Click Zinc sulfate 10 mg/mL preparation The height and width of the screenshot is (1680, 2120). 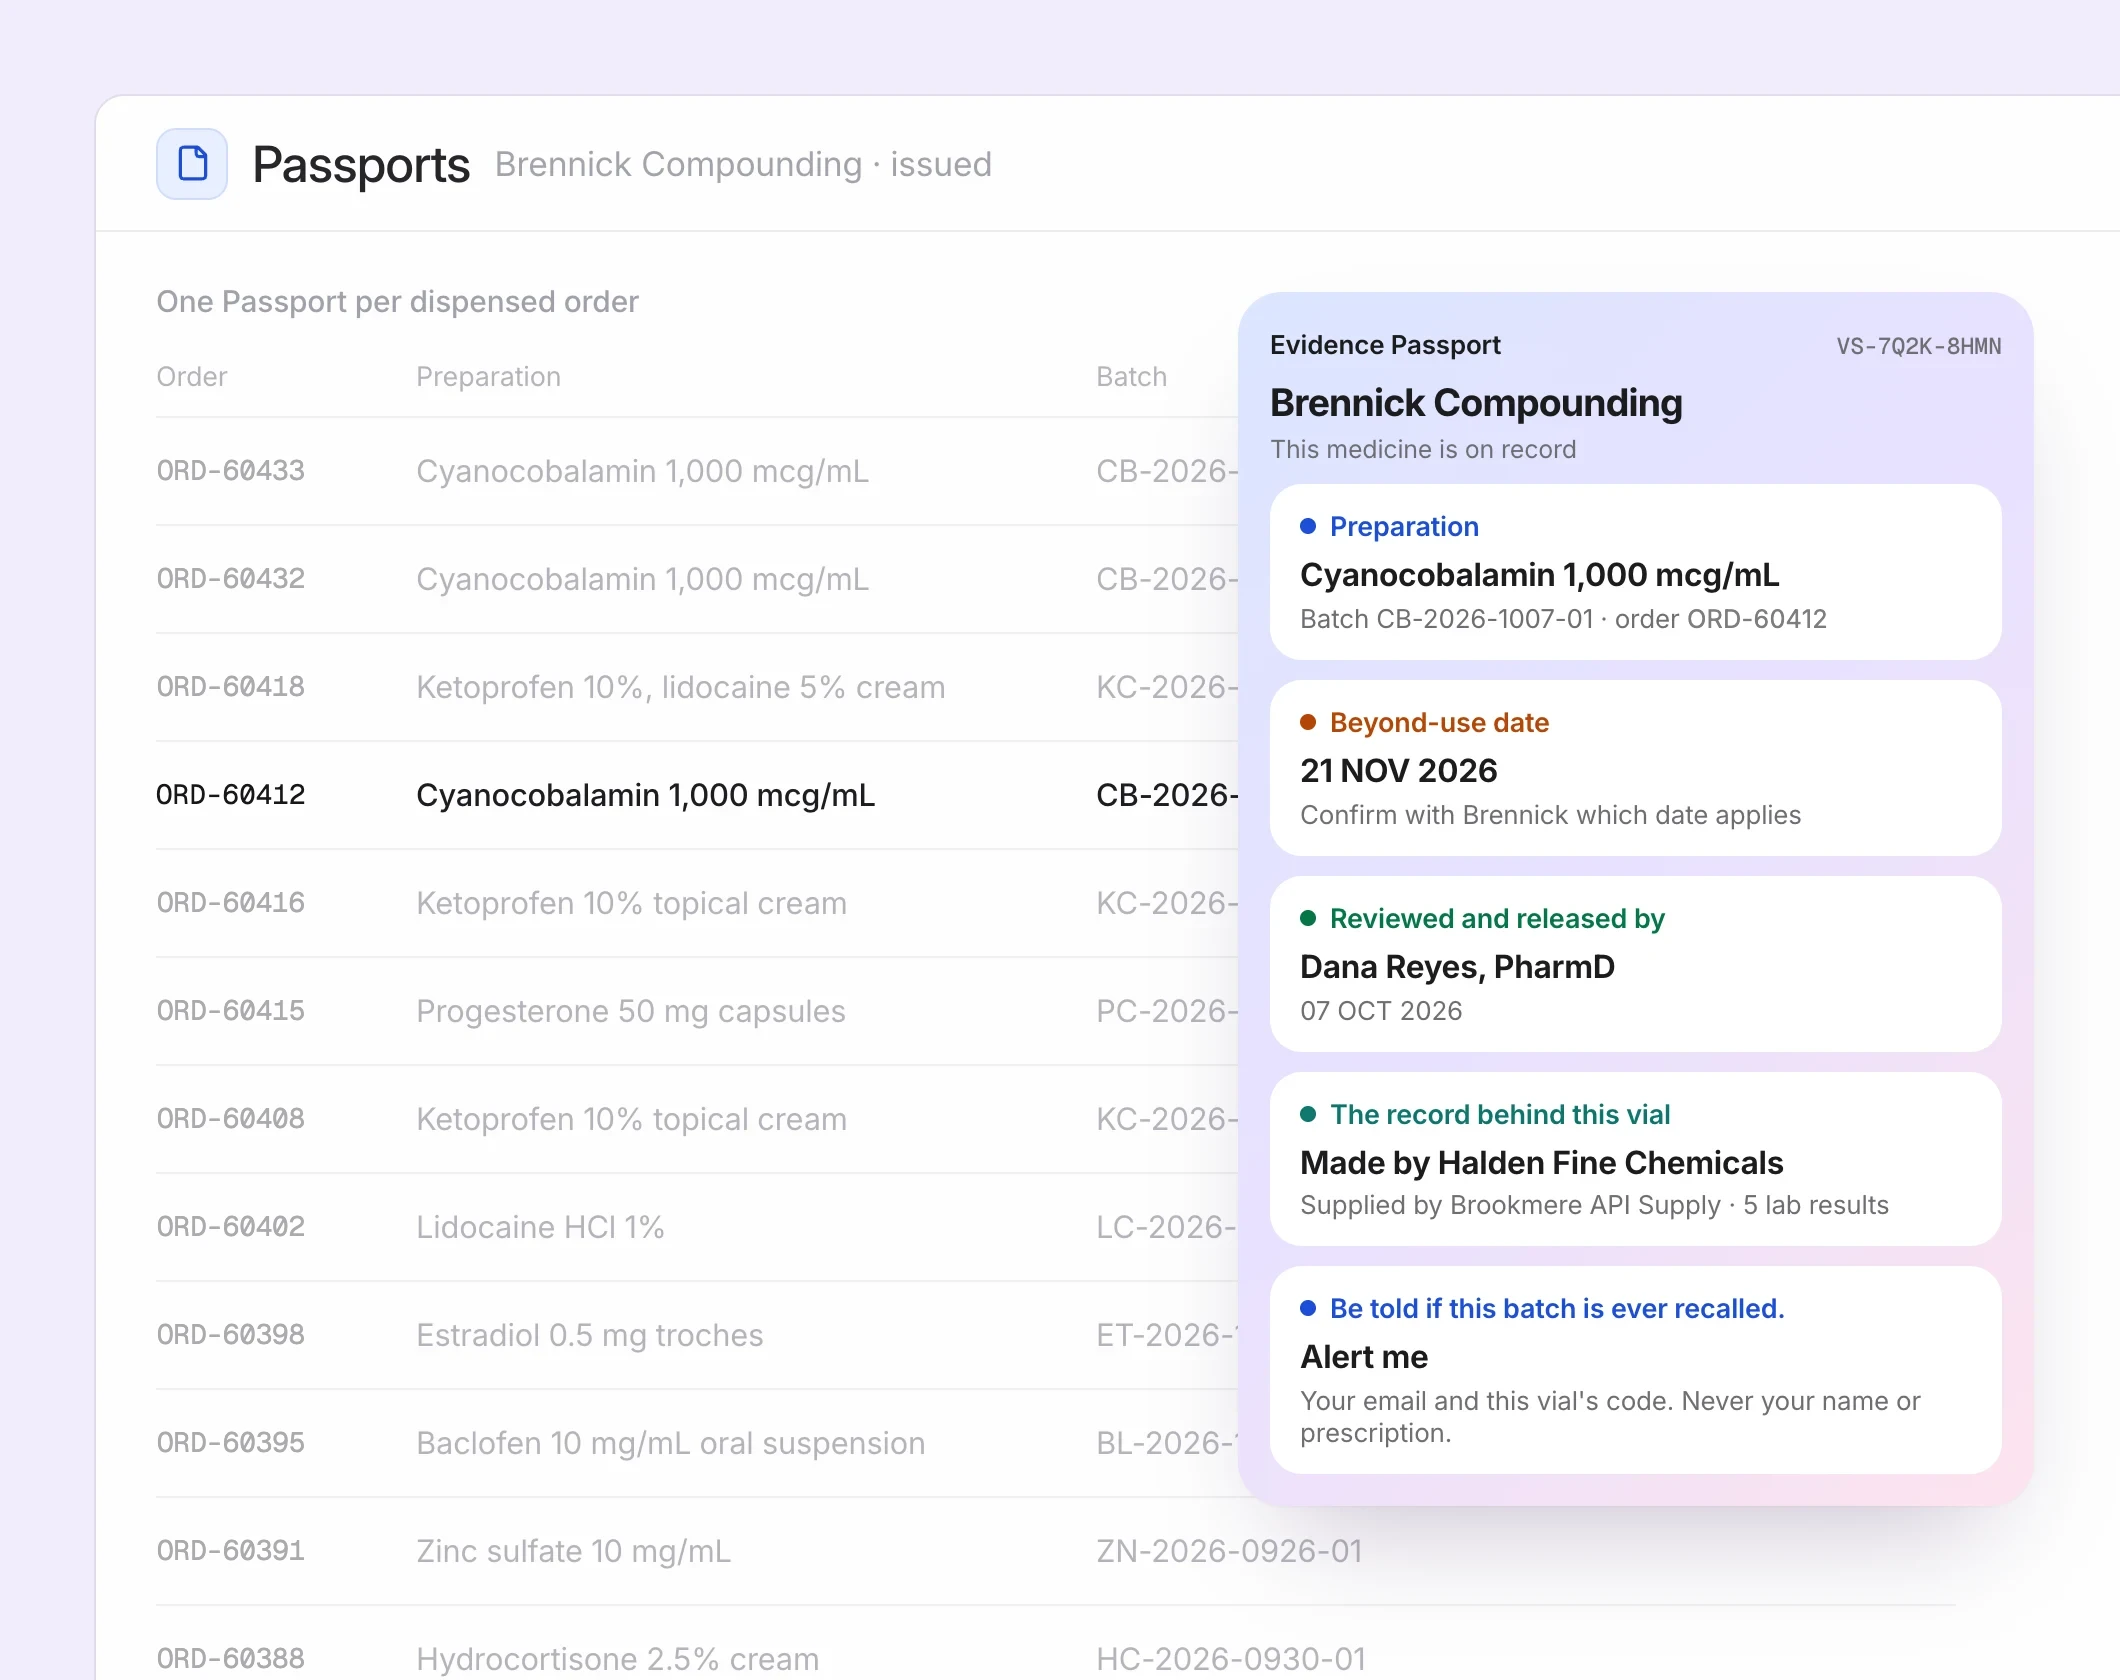tap(574, 1551)
